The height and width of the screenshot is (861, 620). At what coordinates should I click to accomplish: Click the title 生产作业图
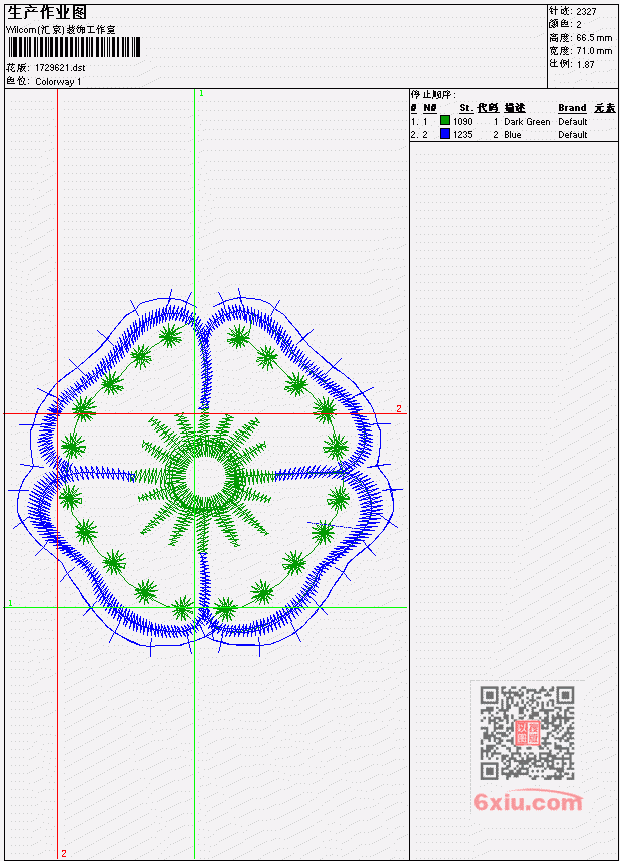pyautogui.click(x=47, y=12)
